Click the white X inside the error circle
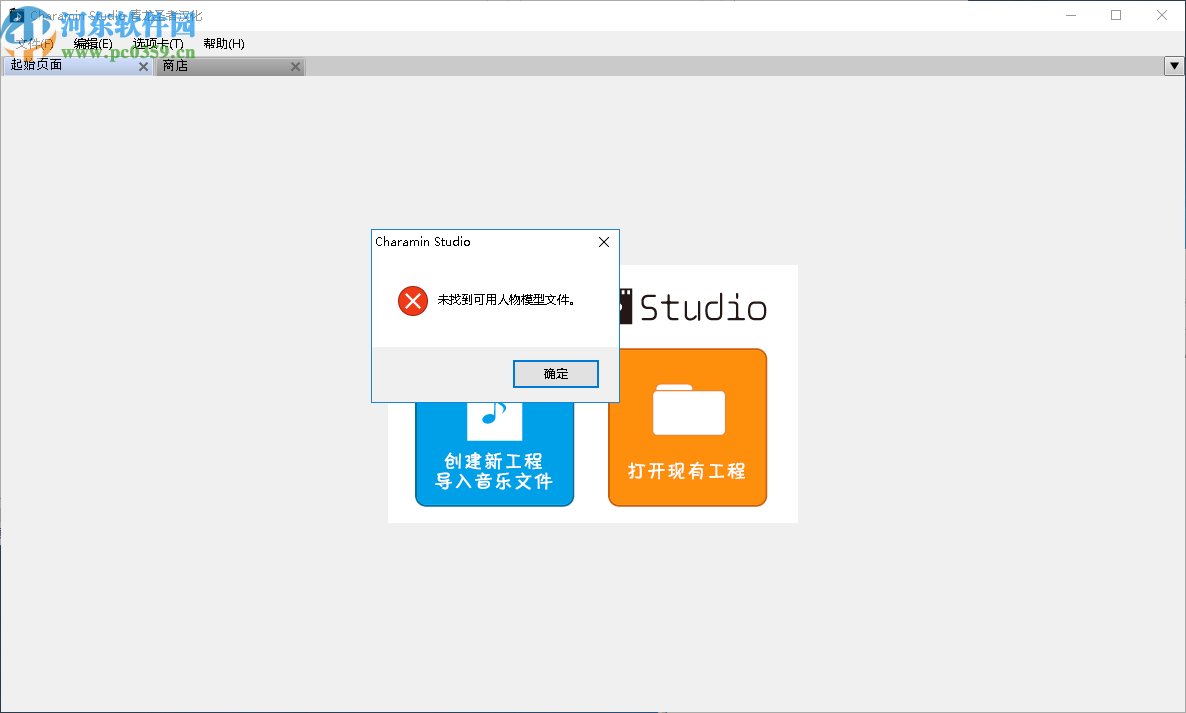The height and width of the screenshot is (713, 1186). (x=412, y=300)
